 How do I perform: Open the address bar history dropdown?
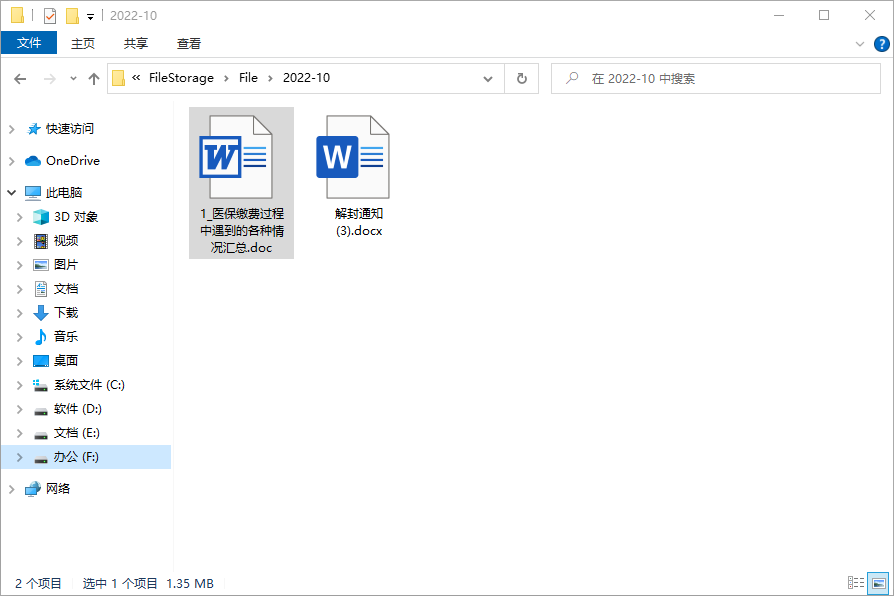point(487,78)
